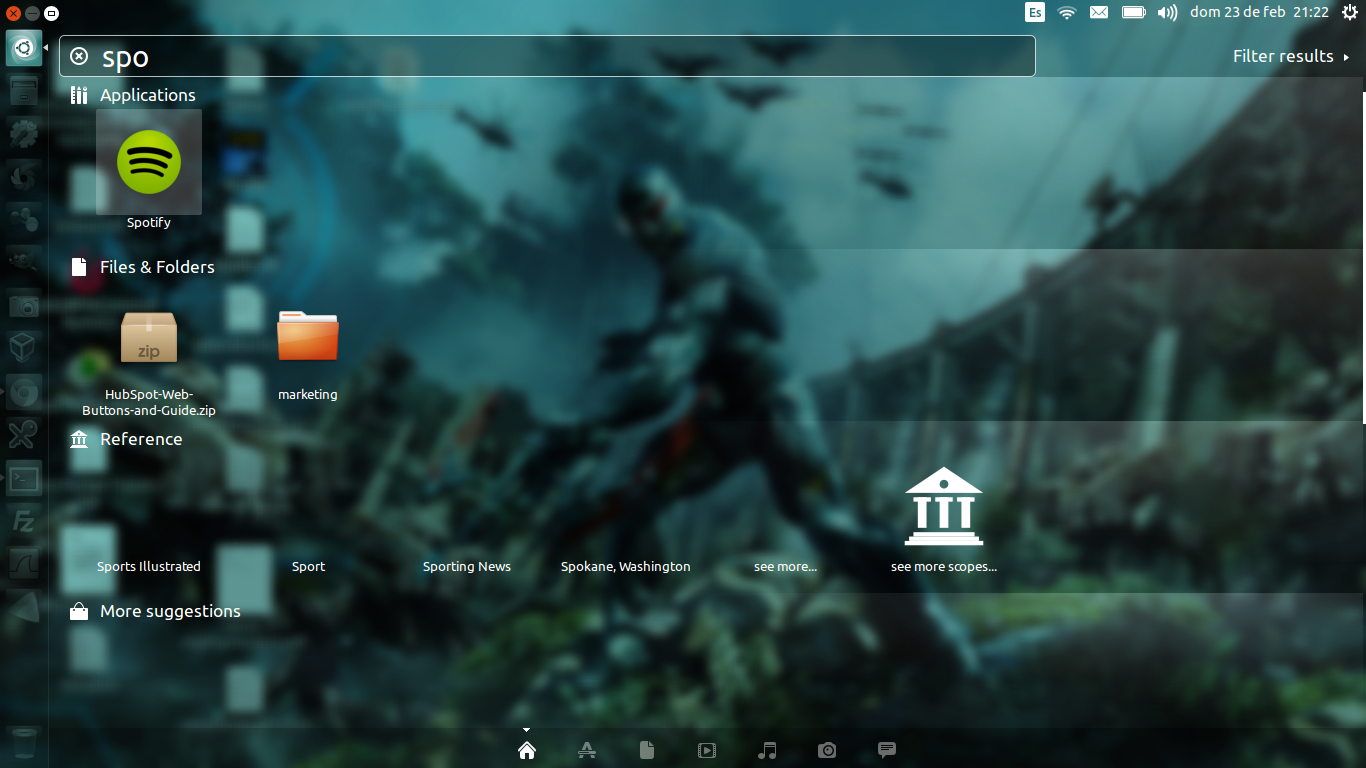Open the Sporting News reference result
The image size is (1366, 768).
click(467, 566)
